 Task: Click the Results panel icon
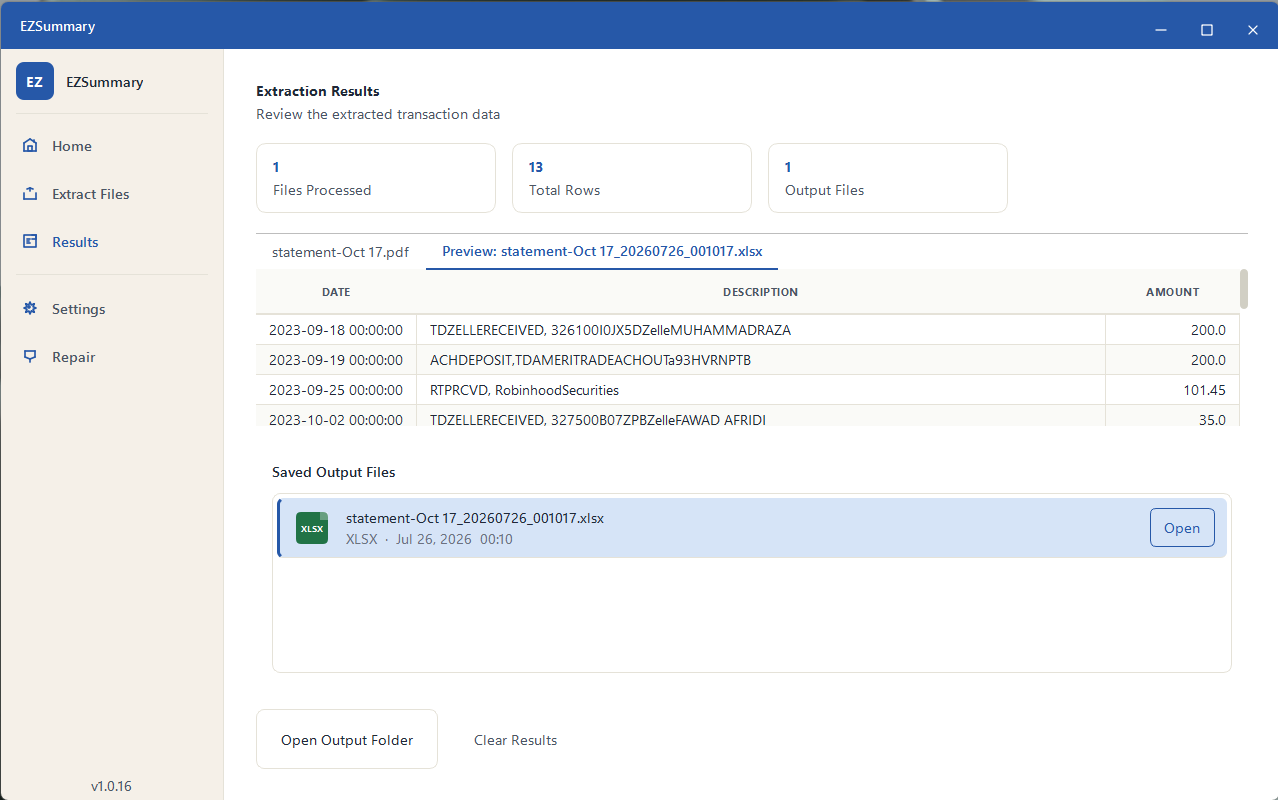pos(30,242)
